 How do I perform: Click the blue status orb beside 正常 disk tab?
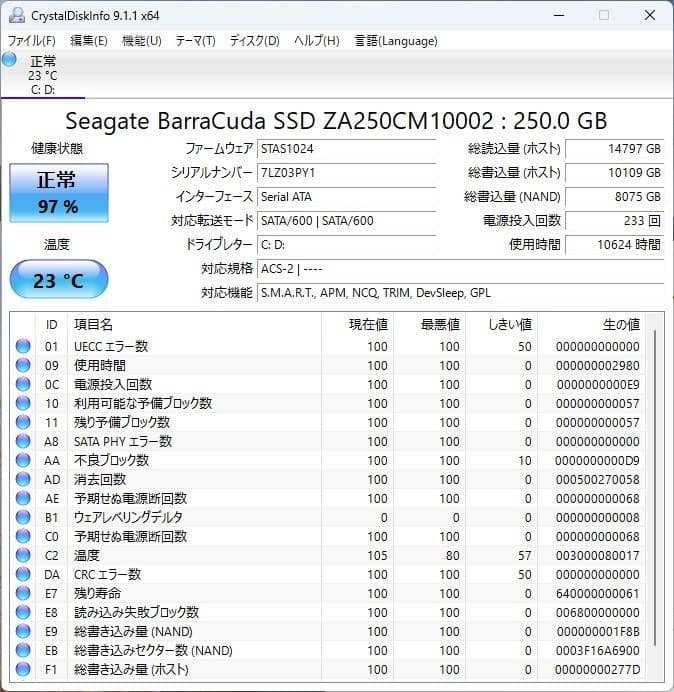click(x=9, y=59)
